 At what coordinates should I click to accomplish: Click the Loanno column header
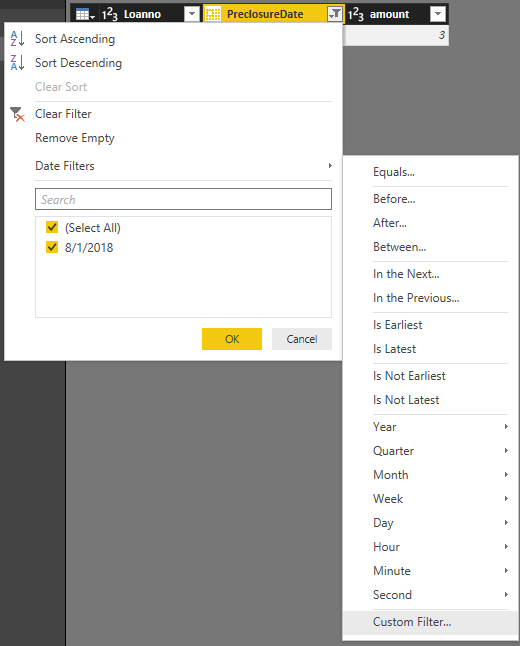click(x=143, y=14)
